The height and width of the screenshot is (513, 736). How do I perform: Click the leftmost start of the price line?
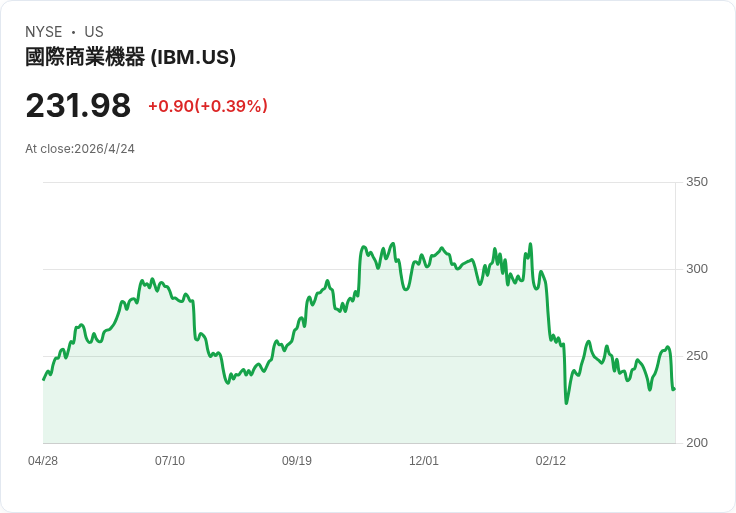tap(43, 379)
